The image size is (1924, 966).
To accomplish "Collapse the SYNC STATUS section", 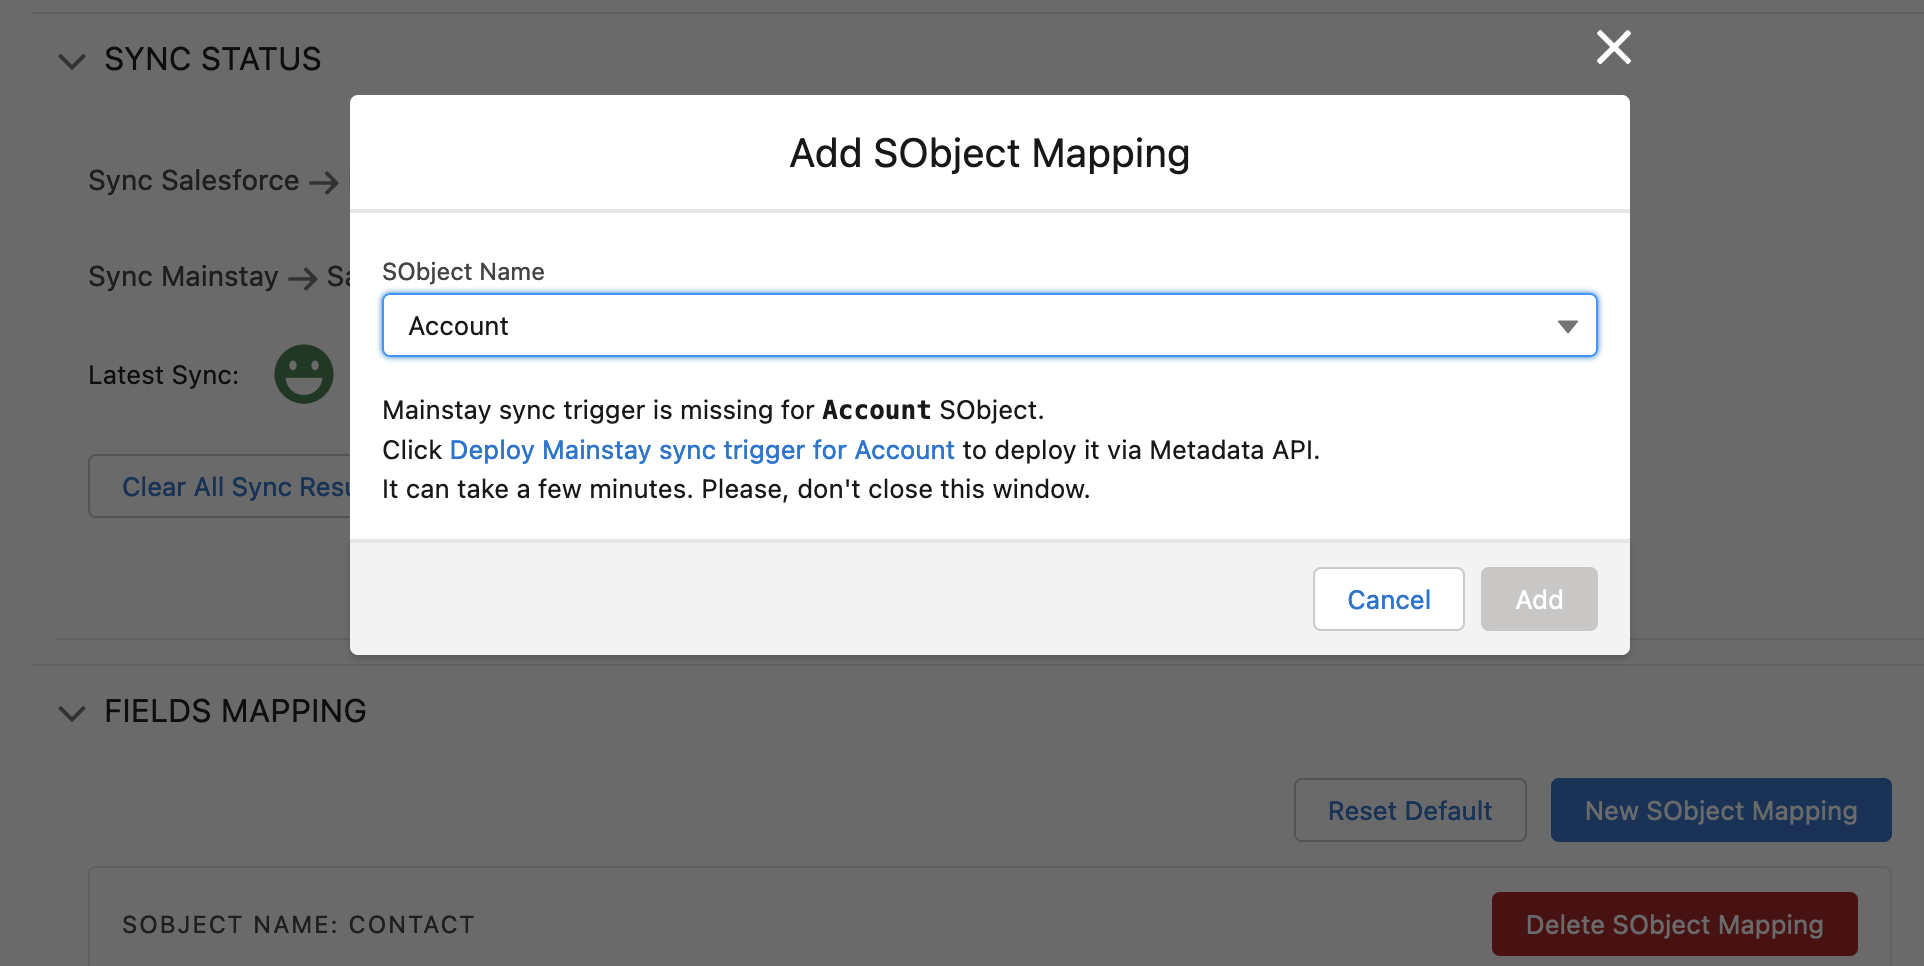I will click(72, 61).
